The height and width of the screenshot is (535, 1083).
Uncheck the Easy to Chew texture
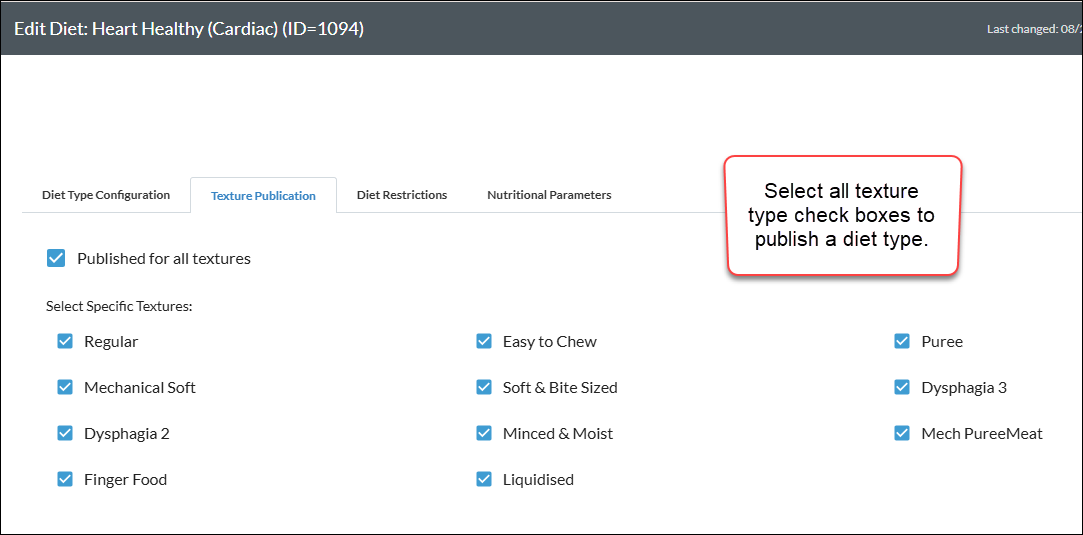point(484,341)
